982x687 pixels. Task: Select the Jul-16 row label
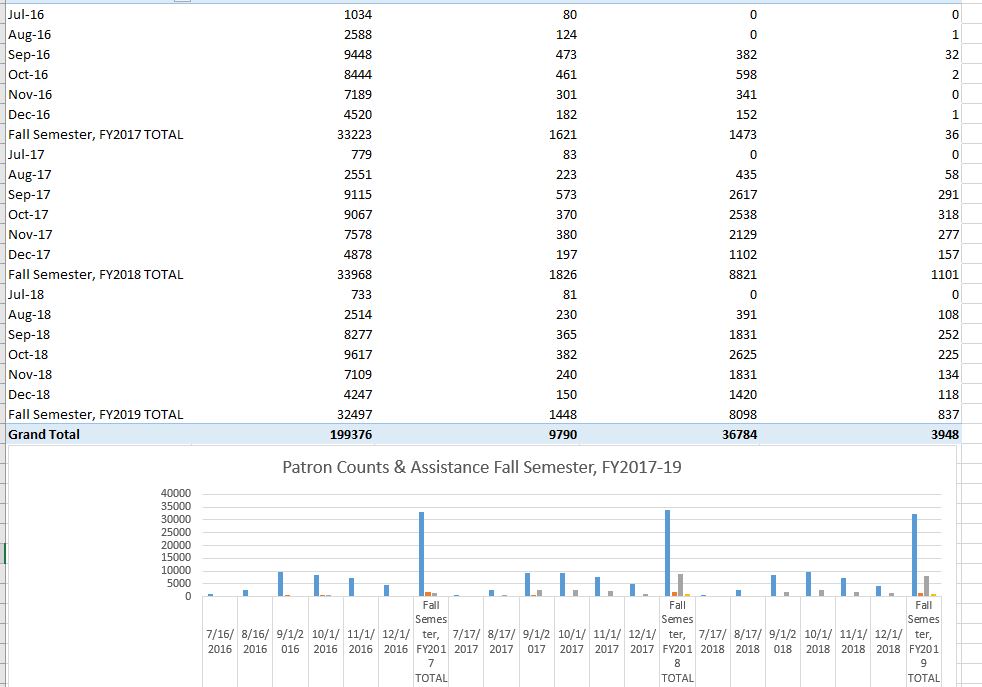pyautogui.click(x=26, y=14)
